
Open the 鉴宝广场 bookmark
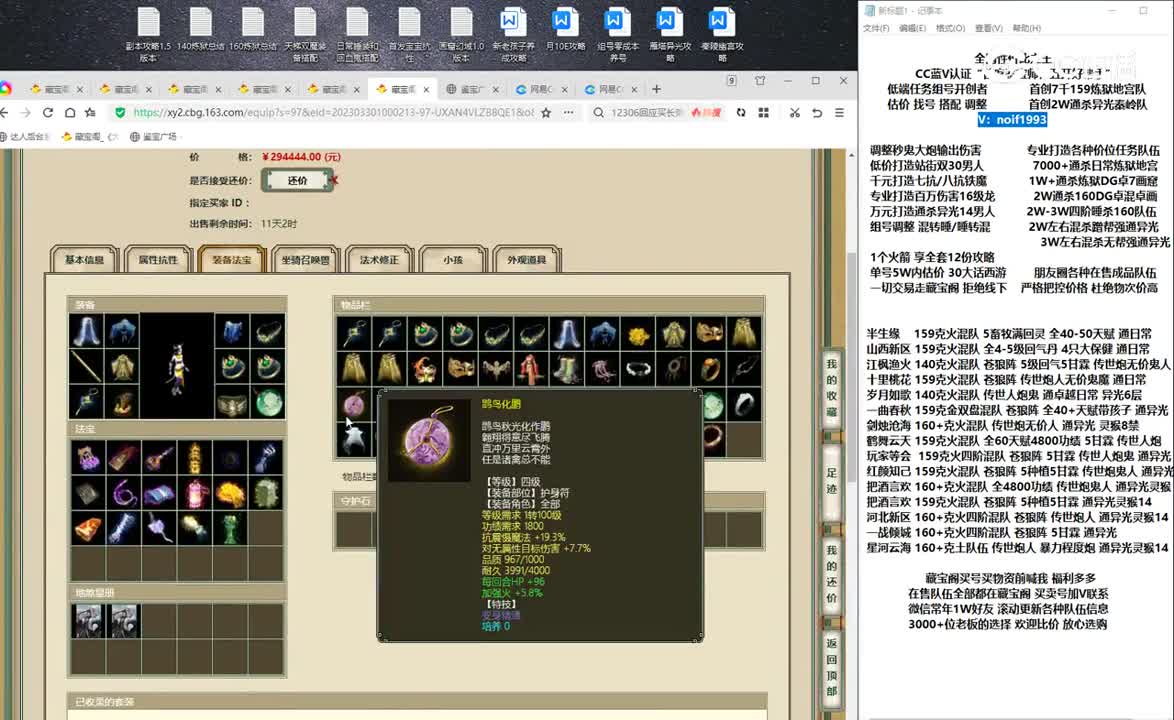pos(153,136)
